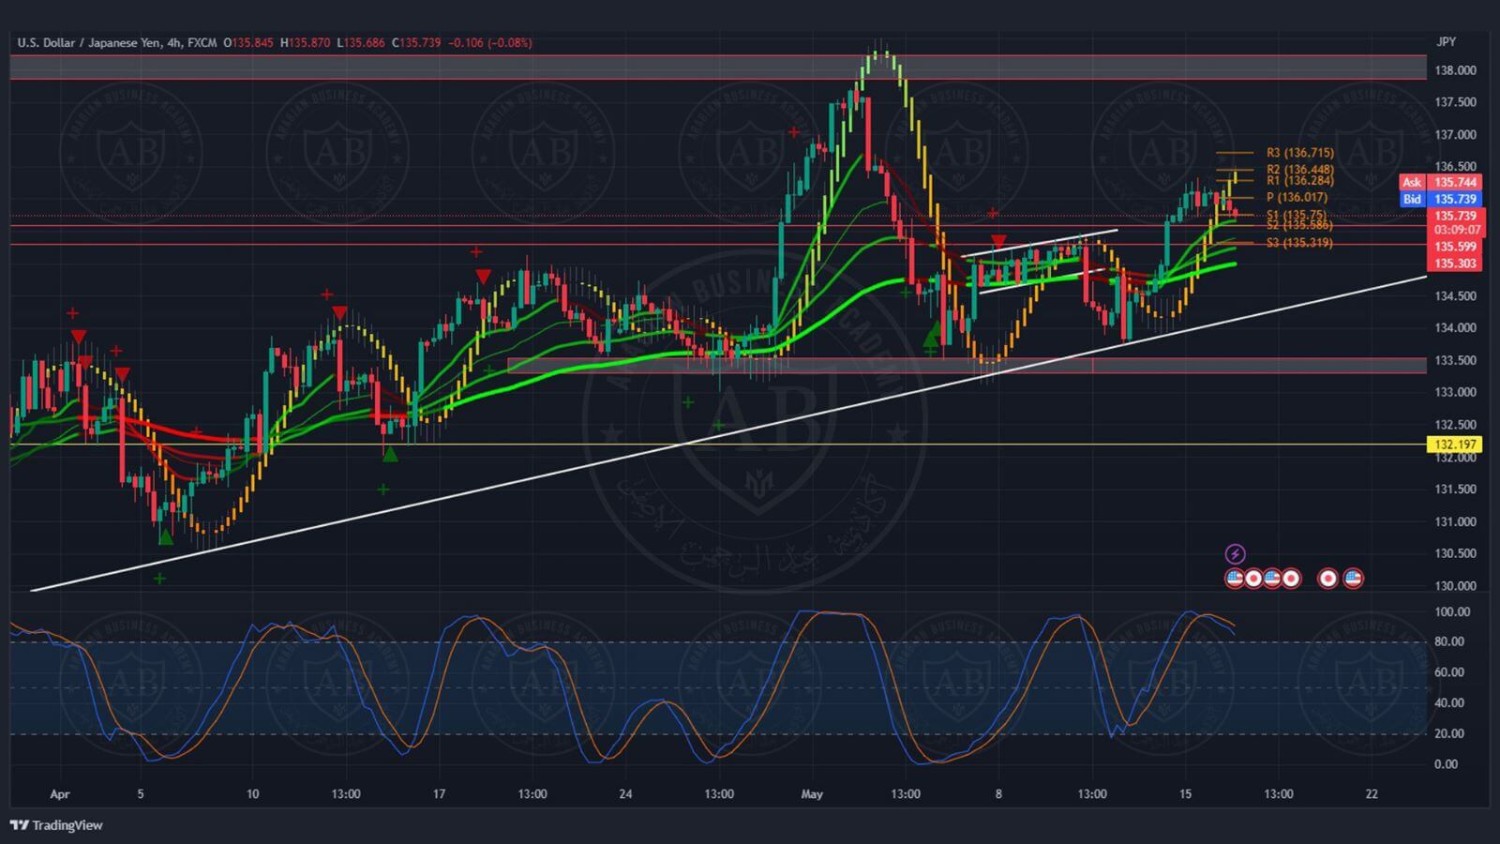The height and width of the screenshot is (844, 1500).
Task: Open the leftmost US flag economic event
Action: pos(1235,578)
